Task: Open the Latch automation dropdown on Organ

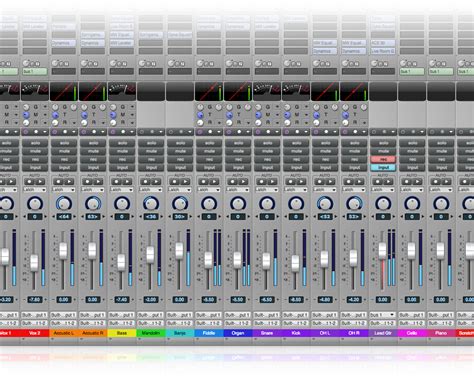Action: click(x=238, y=190)
